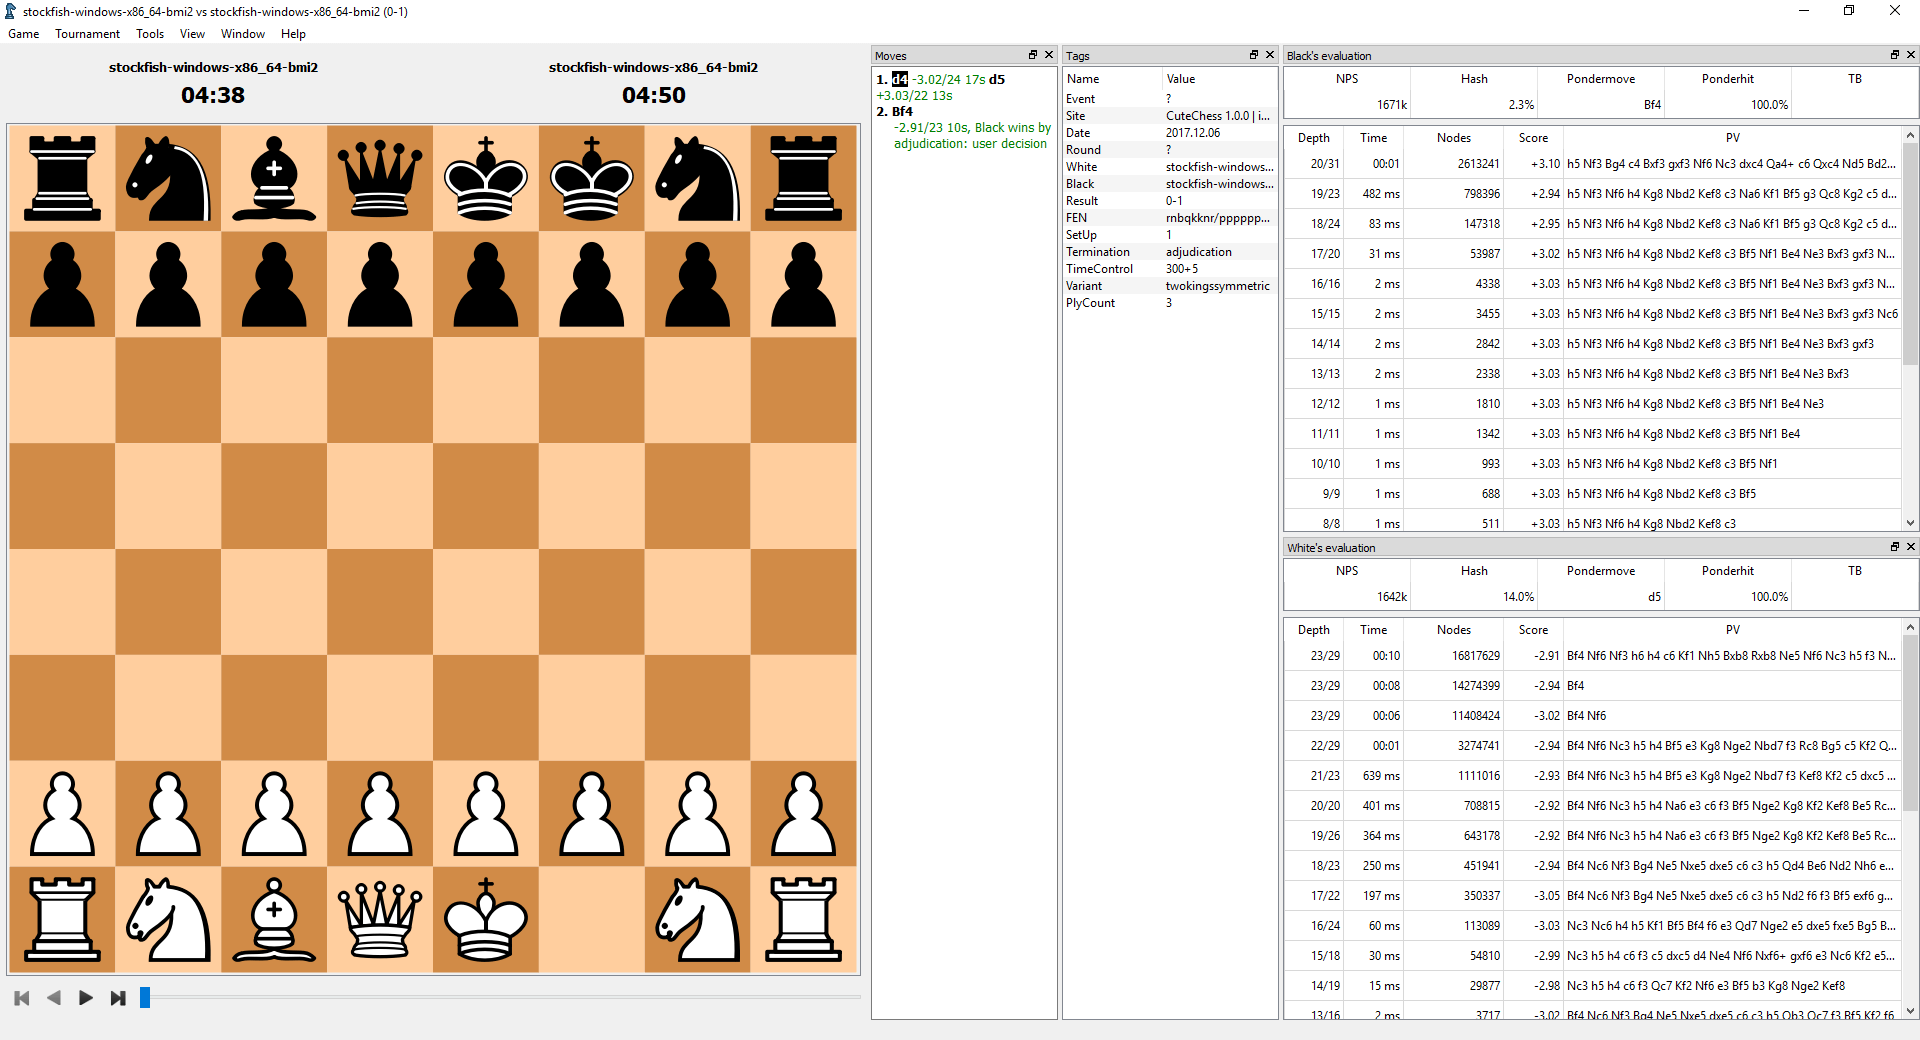Select the Termination value 'adjudication'
Viewport: 1920px width, 1040px height.
1198,252
